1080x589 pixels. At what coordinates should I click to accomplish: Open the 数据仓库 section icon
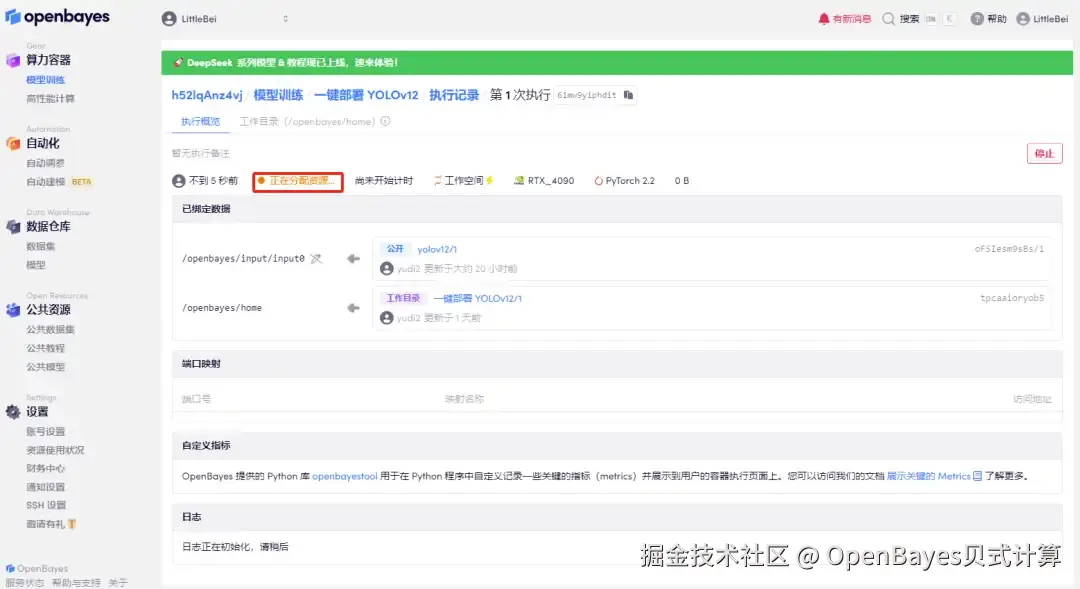click(x=13, y=227)
